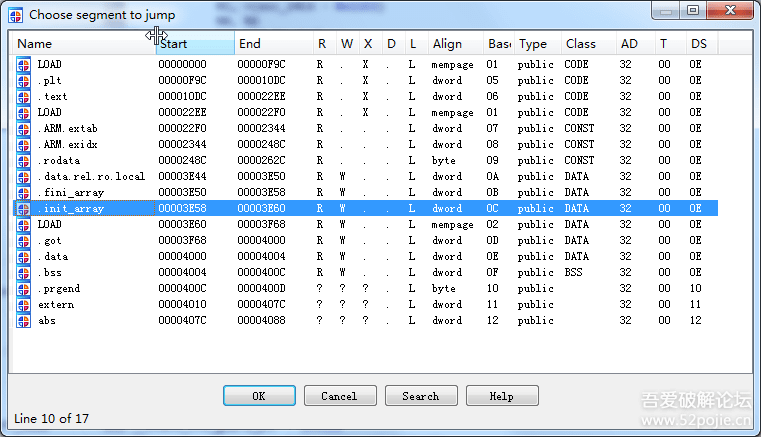Click CONST class in .rodata row
The height and width of the screenshot is (437, 761).
(579, 161)
